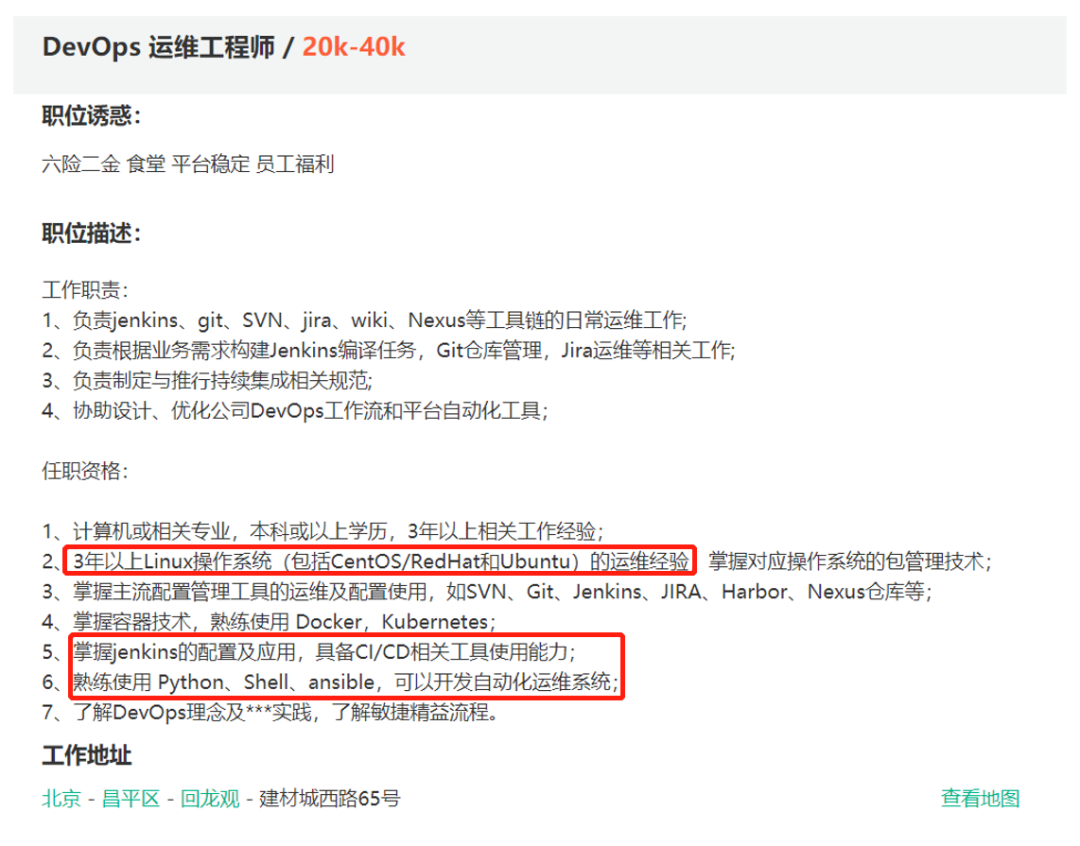Click the 六险二金 食堂 benefits line
Image resolution: width=1080 pixels, height=846 pixels.
tap(188, 164)
